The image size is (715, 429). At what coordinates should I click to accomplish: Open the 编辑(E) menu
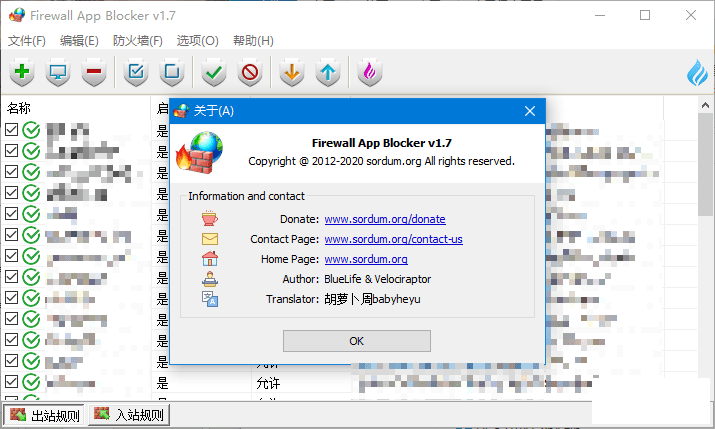[79, 41]
